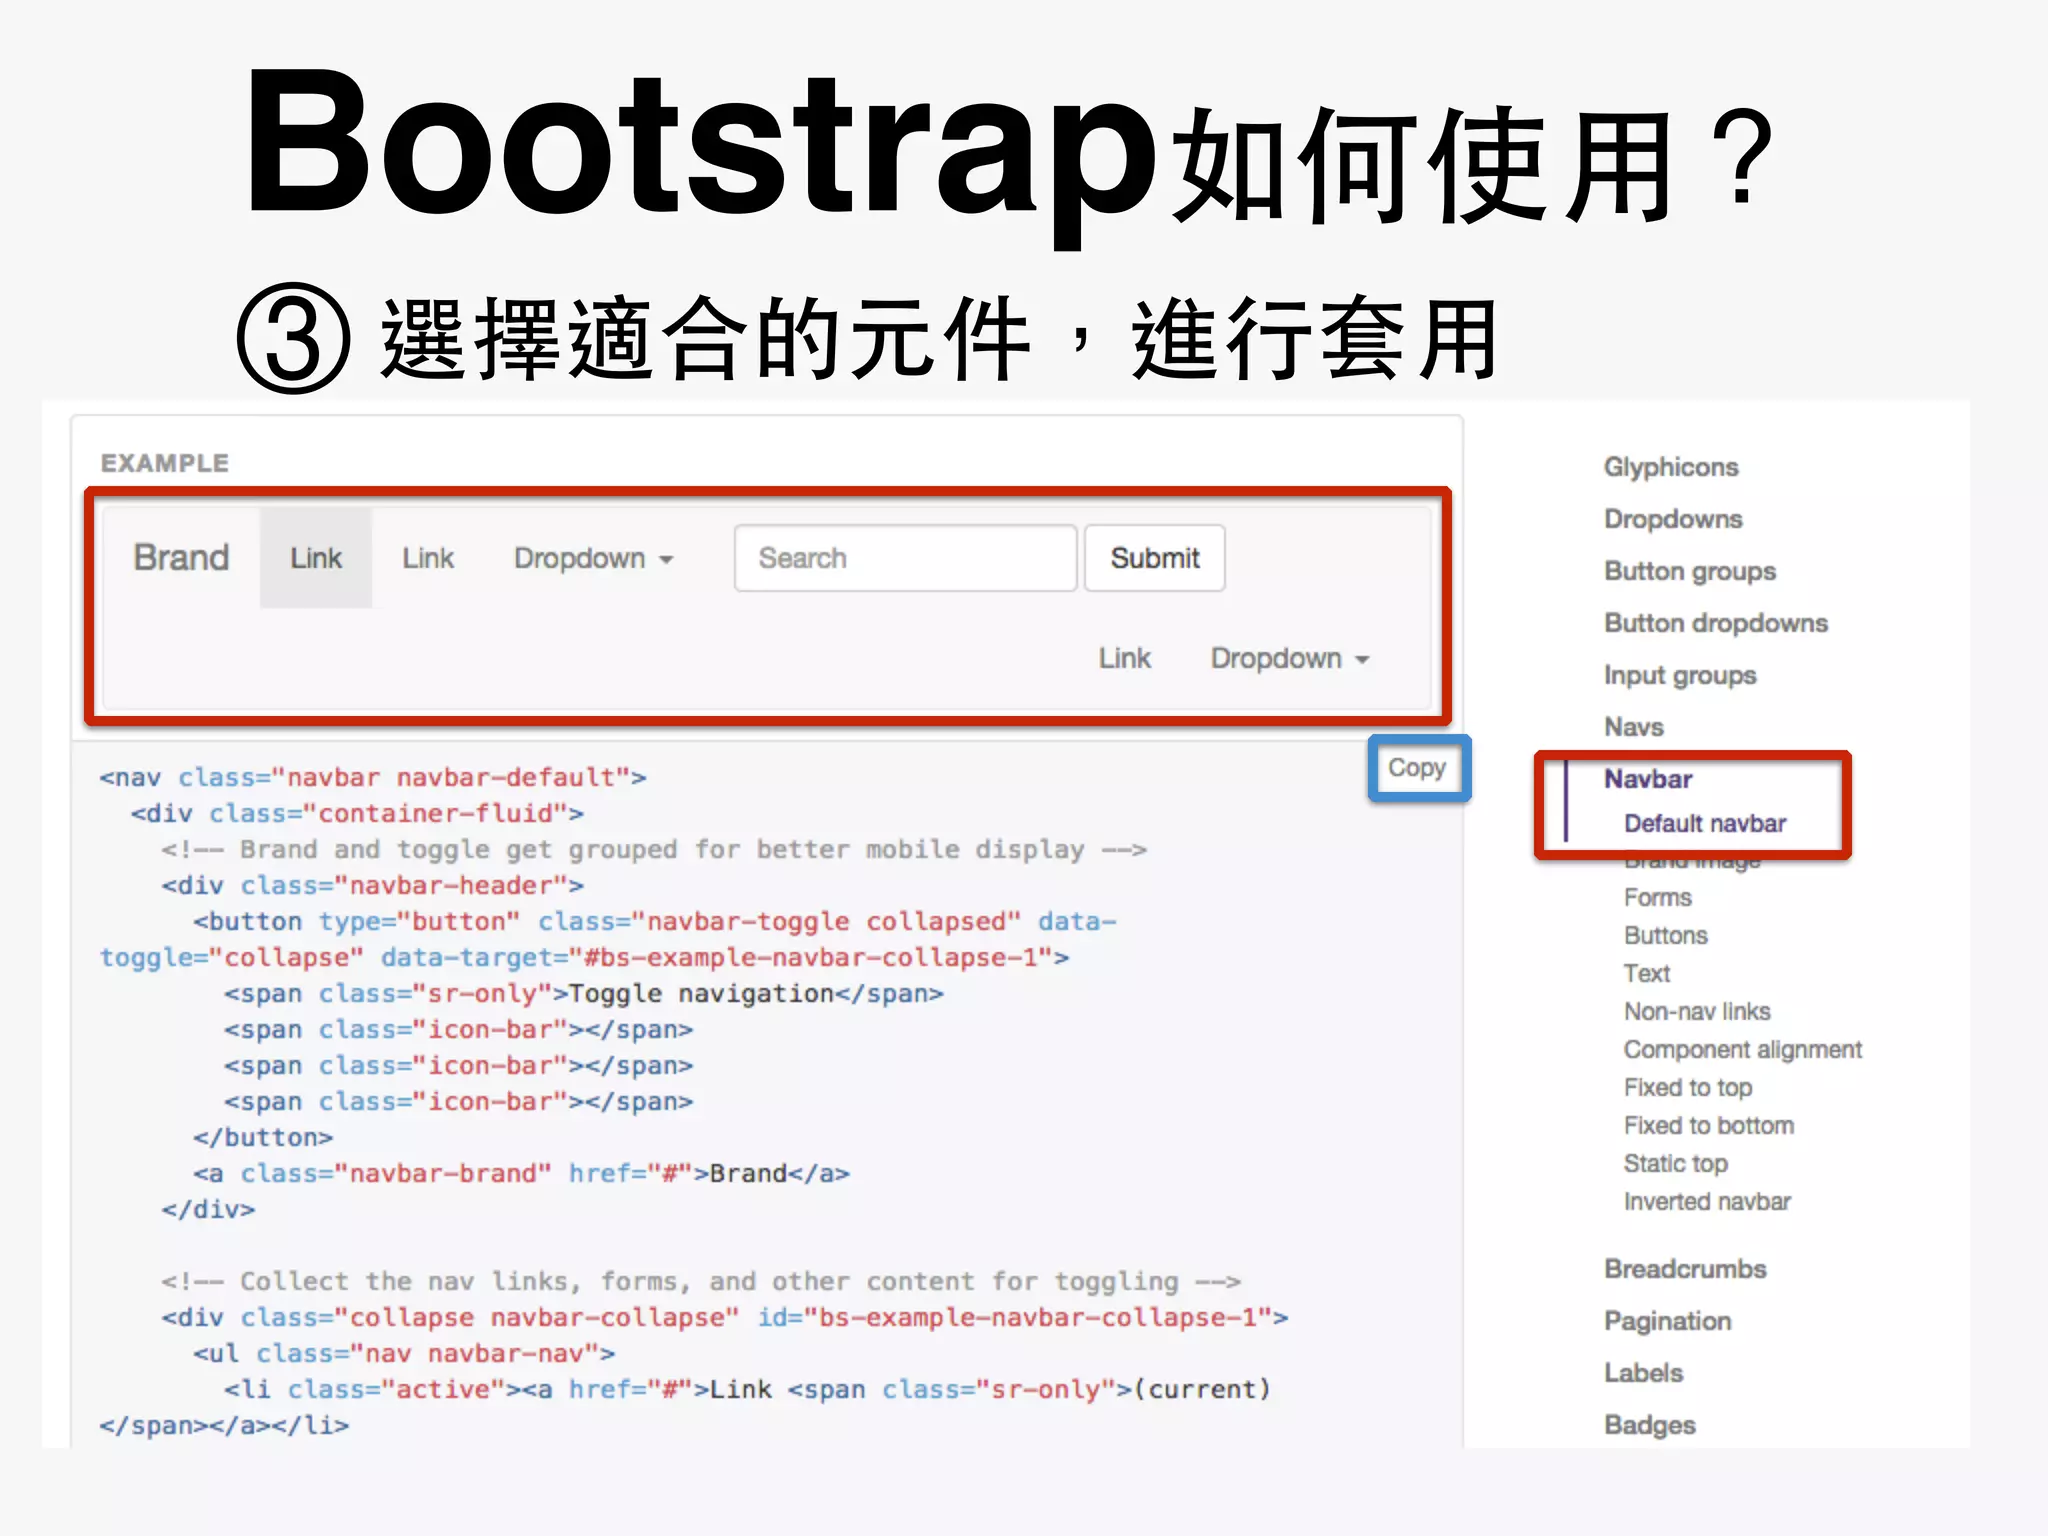
Task: Go to Forms navbar sub-item
Action: (x=1658, y=897)
